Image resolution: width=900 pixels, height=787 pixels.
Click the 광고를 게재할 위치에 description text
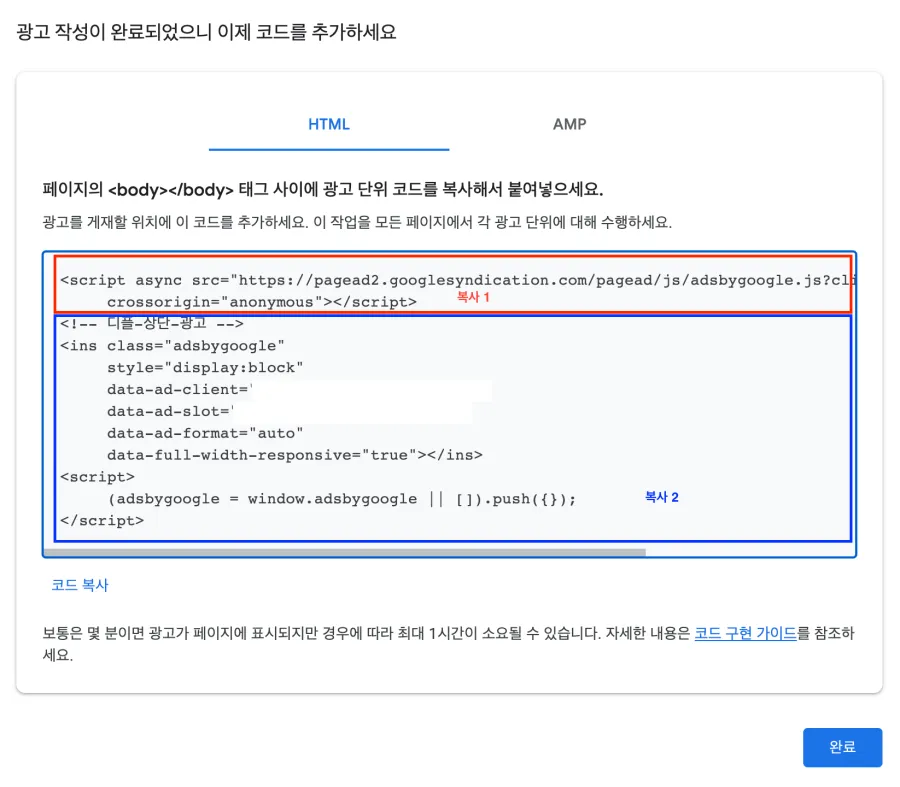pyautogui.click(x=357, y=222)
